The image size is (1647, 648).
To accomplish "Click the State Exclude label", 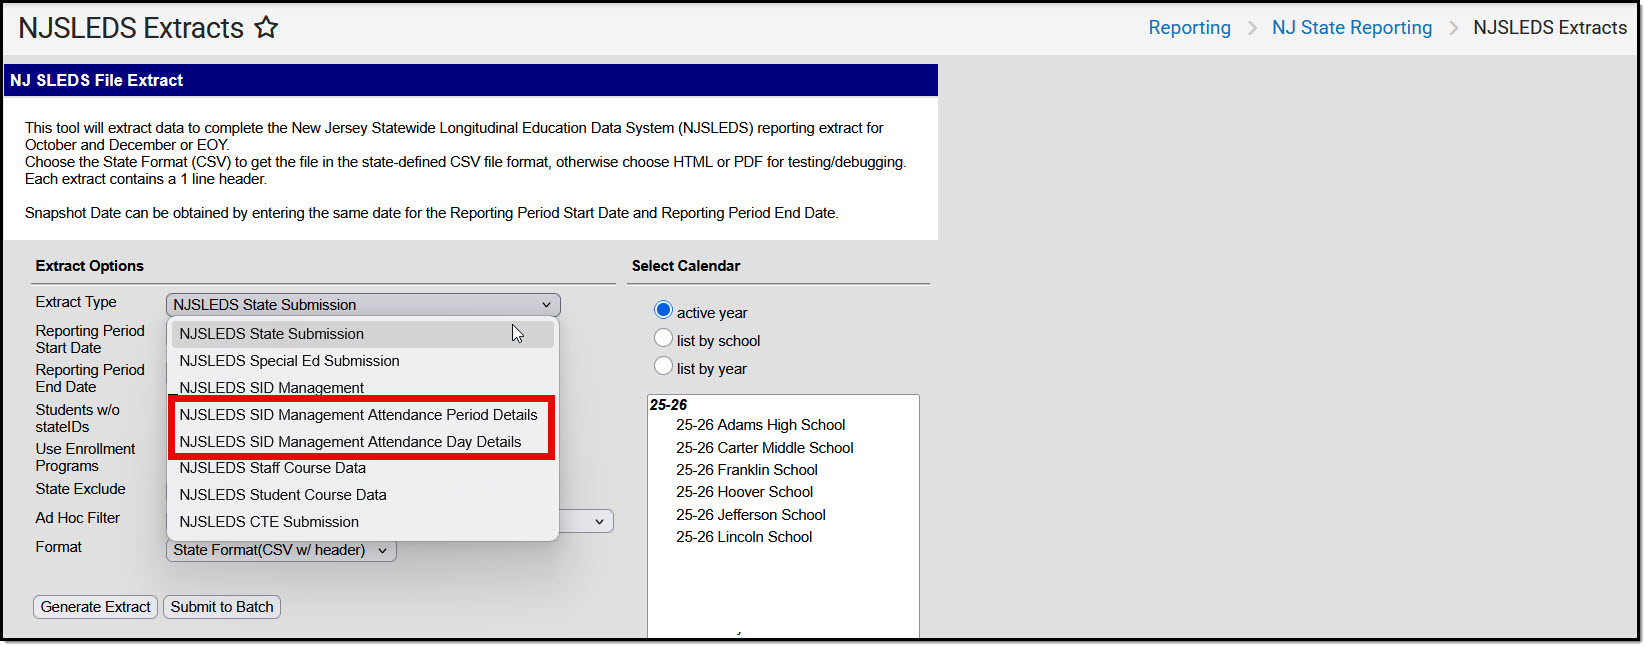I will tap(81, 489).
